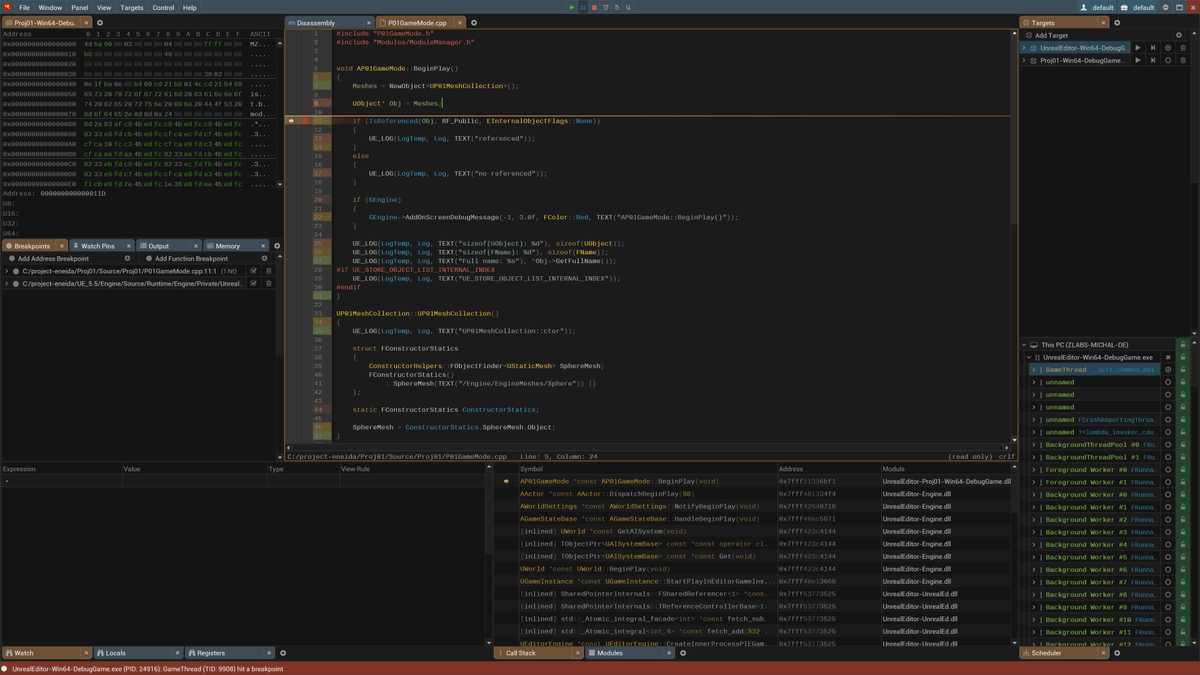Viewport: 1200px width, 675px height.
Task: Expand the Proj01-Win64-DebugGame target row
Action: pyautogui.click(x=1024, y=60)
